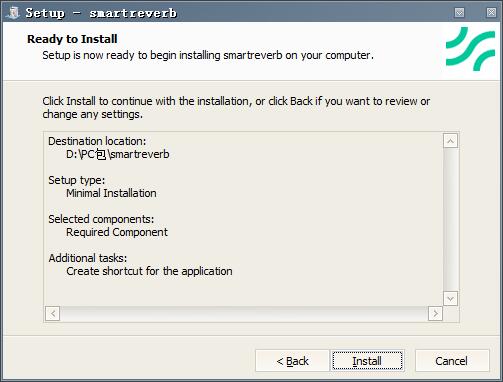Minimize the Setup window

(x=459, y=13)
